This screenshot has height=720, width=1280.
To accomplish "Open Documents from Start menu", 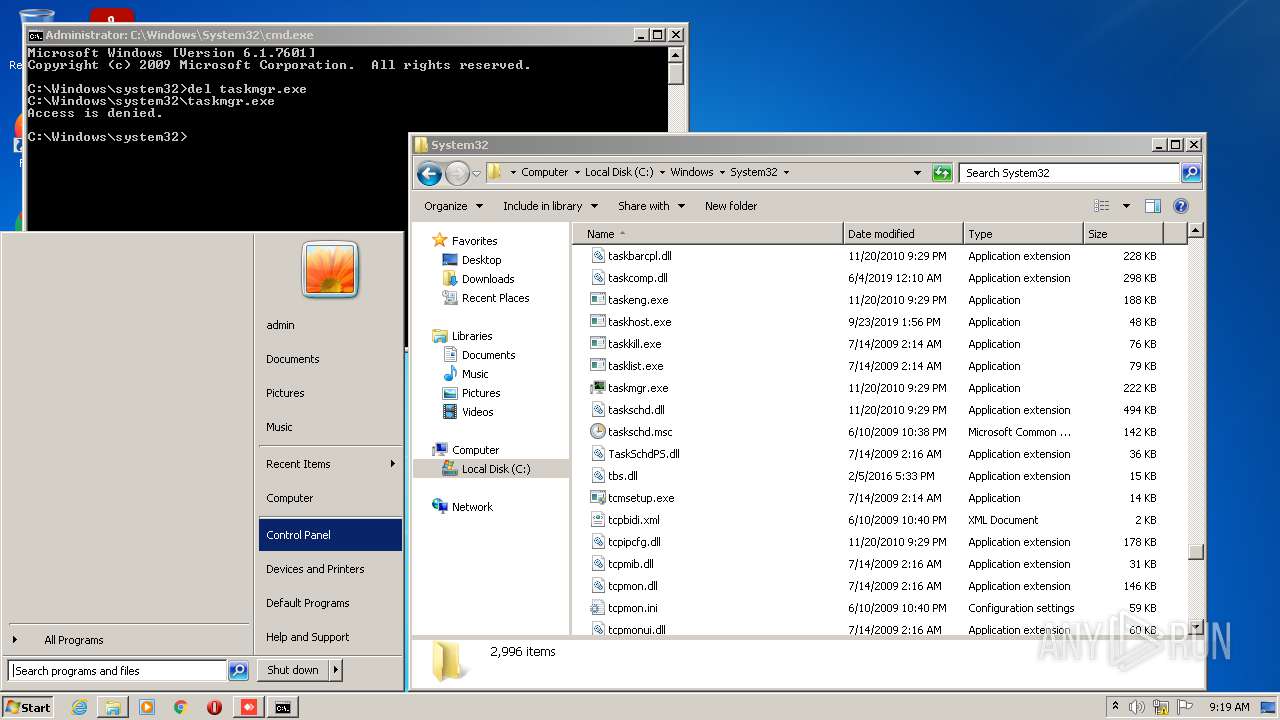I will pyautogui.click(x=330, y=359).
